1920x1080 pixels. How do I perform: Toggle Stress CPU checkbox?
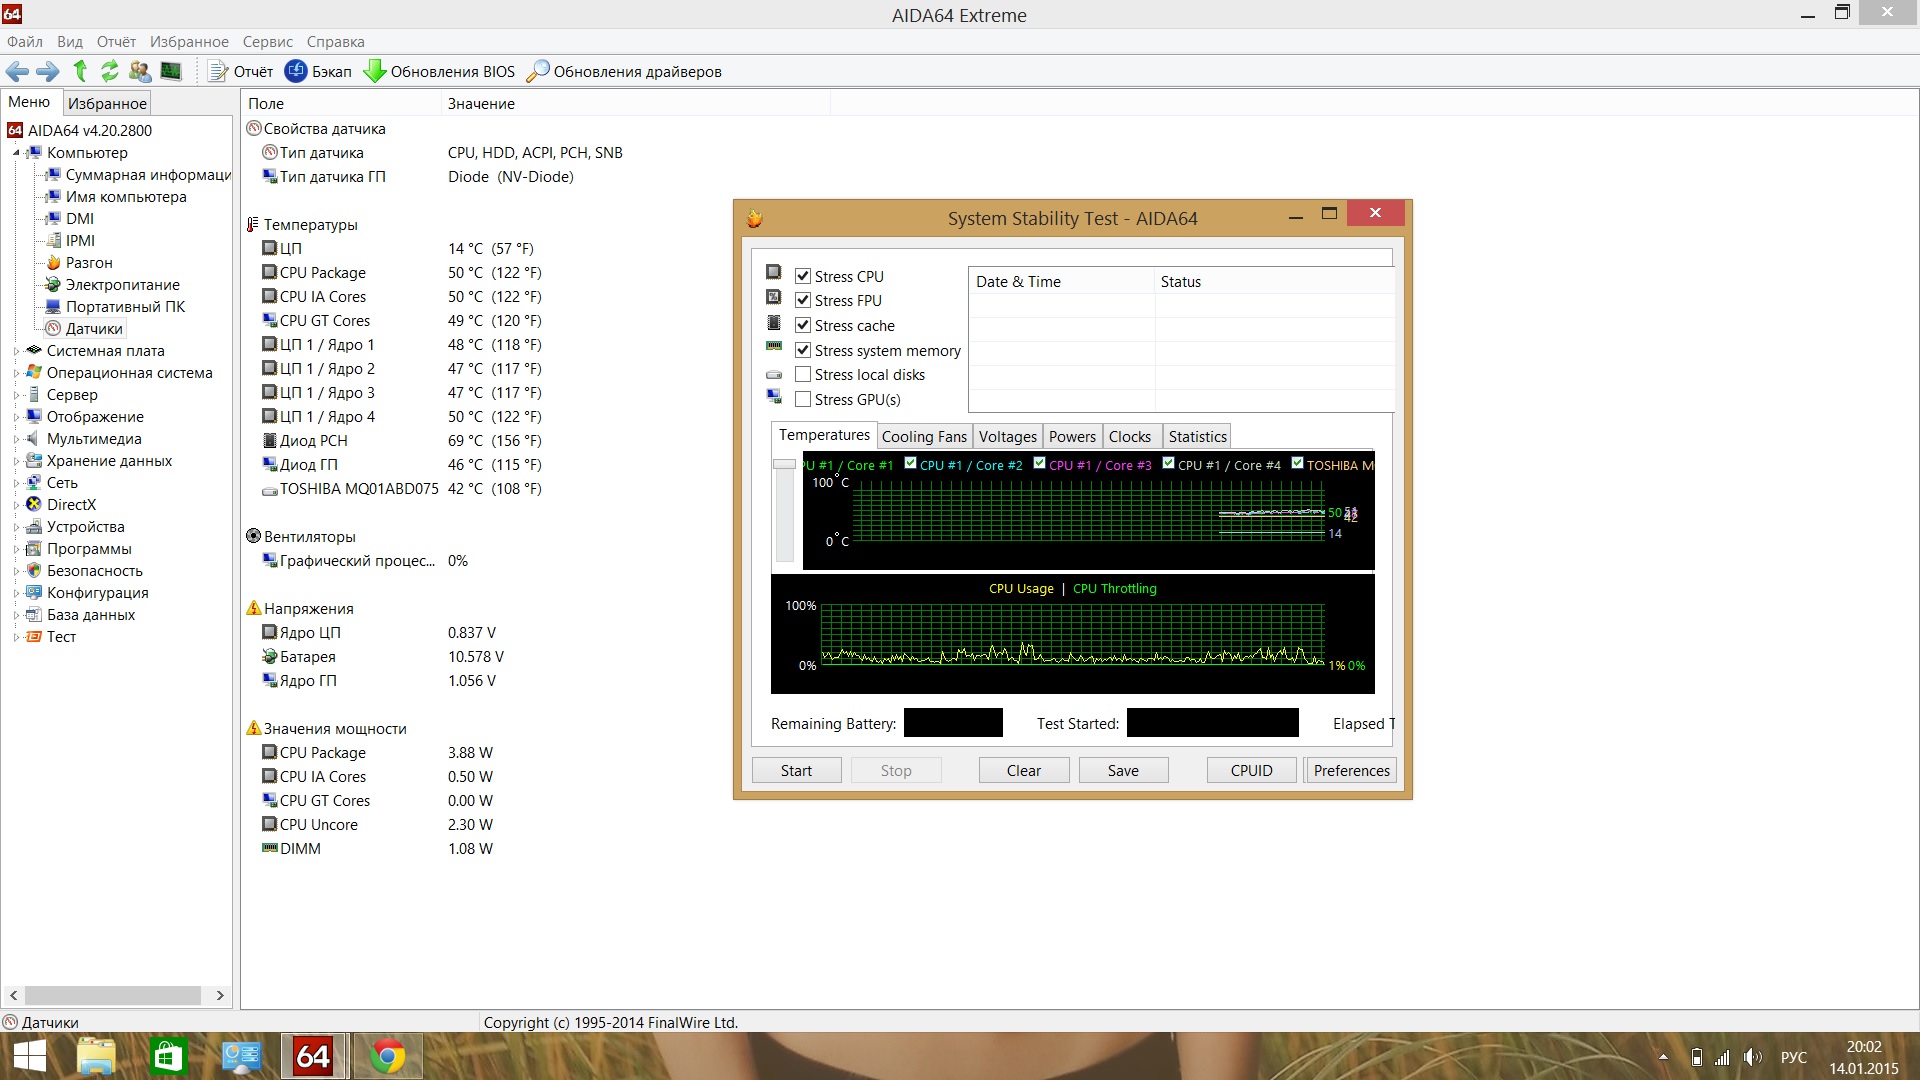point(803,277)
